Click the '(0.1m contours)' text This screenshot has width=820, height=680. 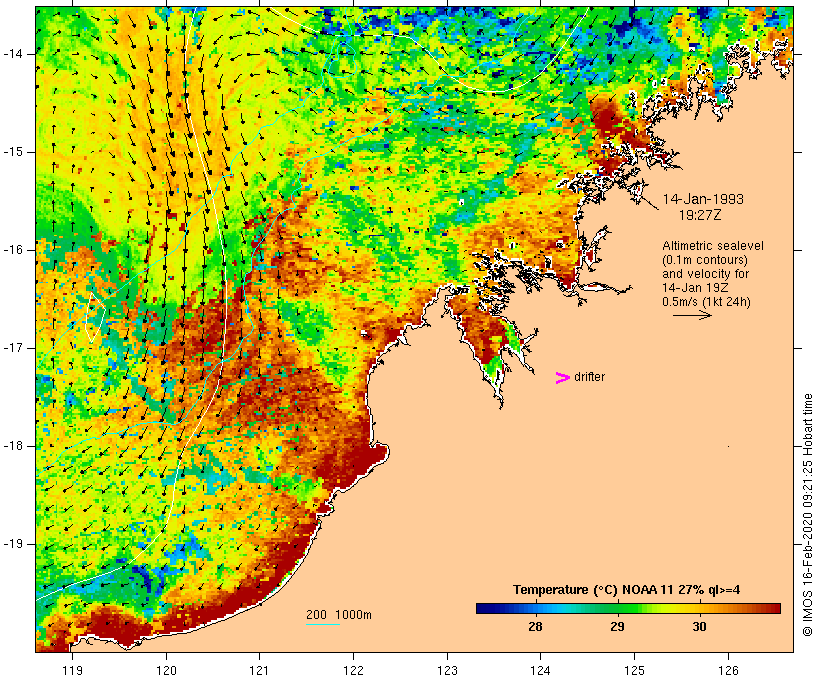coord(704,260)
